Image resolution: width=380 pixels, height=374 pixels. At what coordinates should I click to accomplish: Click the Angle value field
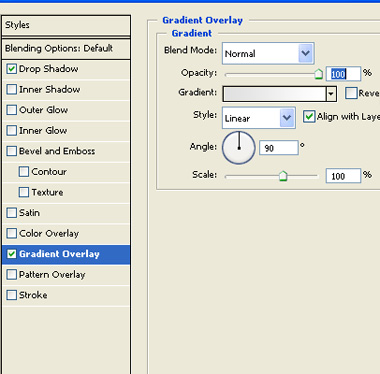(x=279, y=148)
